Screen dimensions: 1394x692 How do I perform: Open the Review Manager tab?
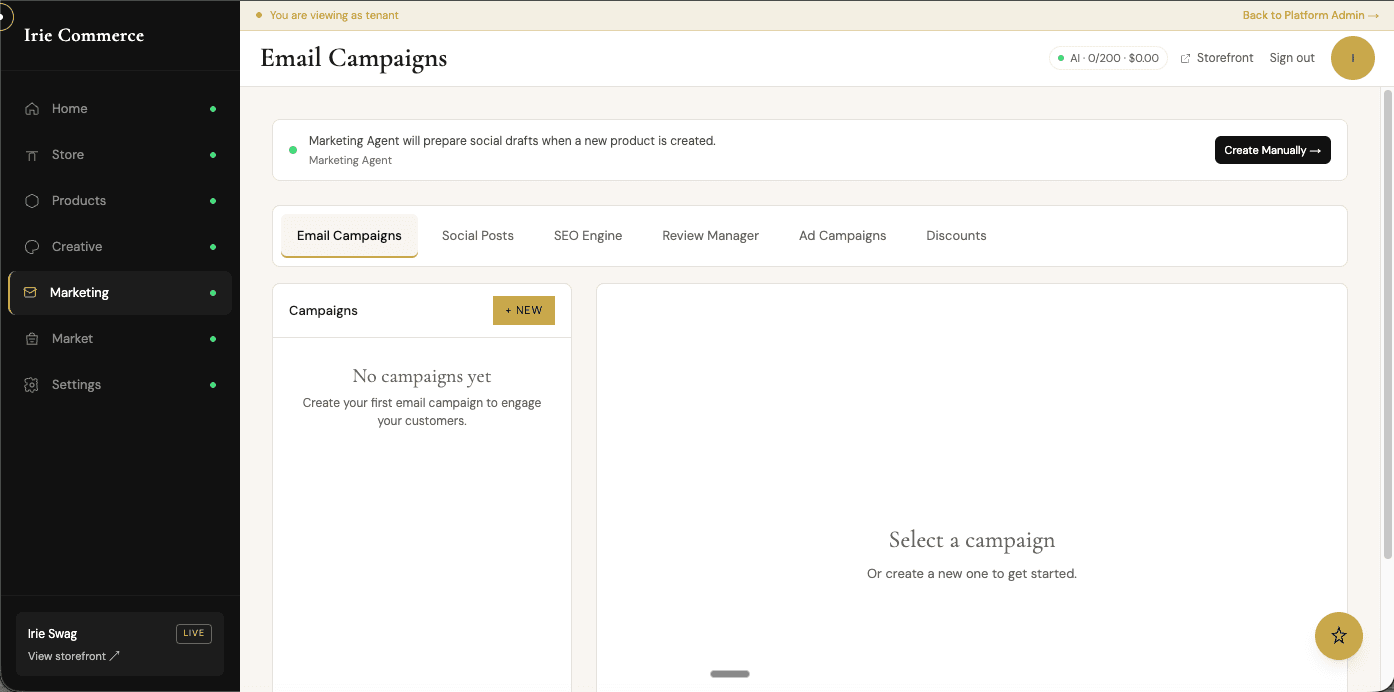coord(710,236)
